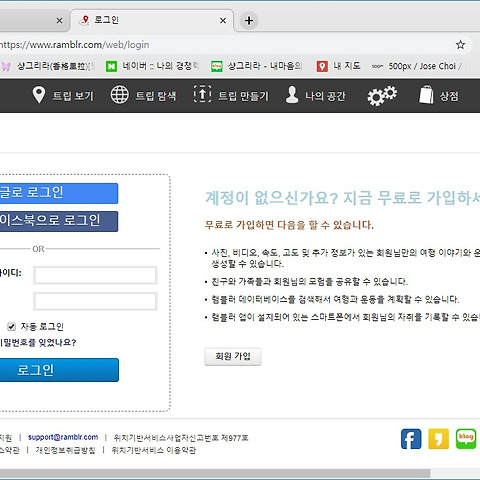
Task: Switch to the 로그인 tab
Action: click(152, 20)
